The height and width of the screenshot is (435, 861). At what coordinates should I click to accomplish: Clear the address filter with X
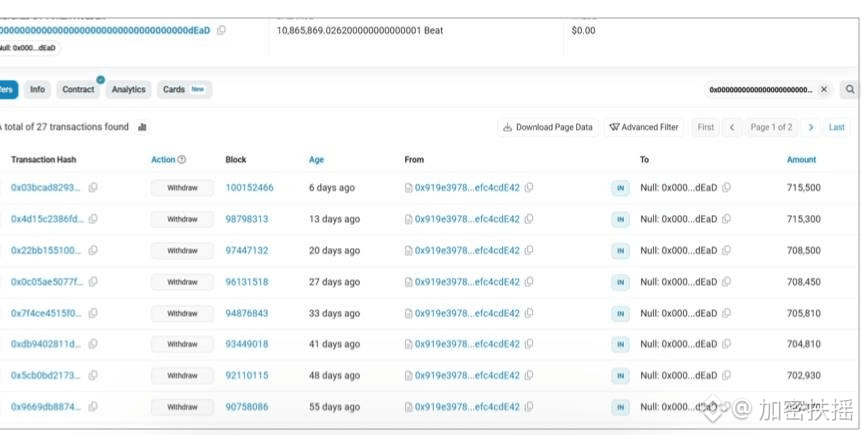pyautogui.click(x=824, y=90)
